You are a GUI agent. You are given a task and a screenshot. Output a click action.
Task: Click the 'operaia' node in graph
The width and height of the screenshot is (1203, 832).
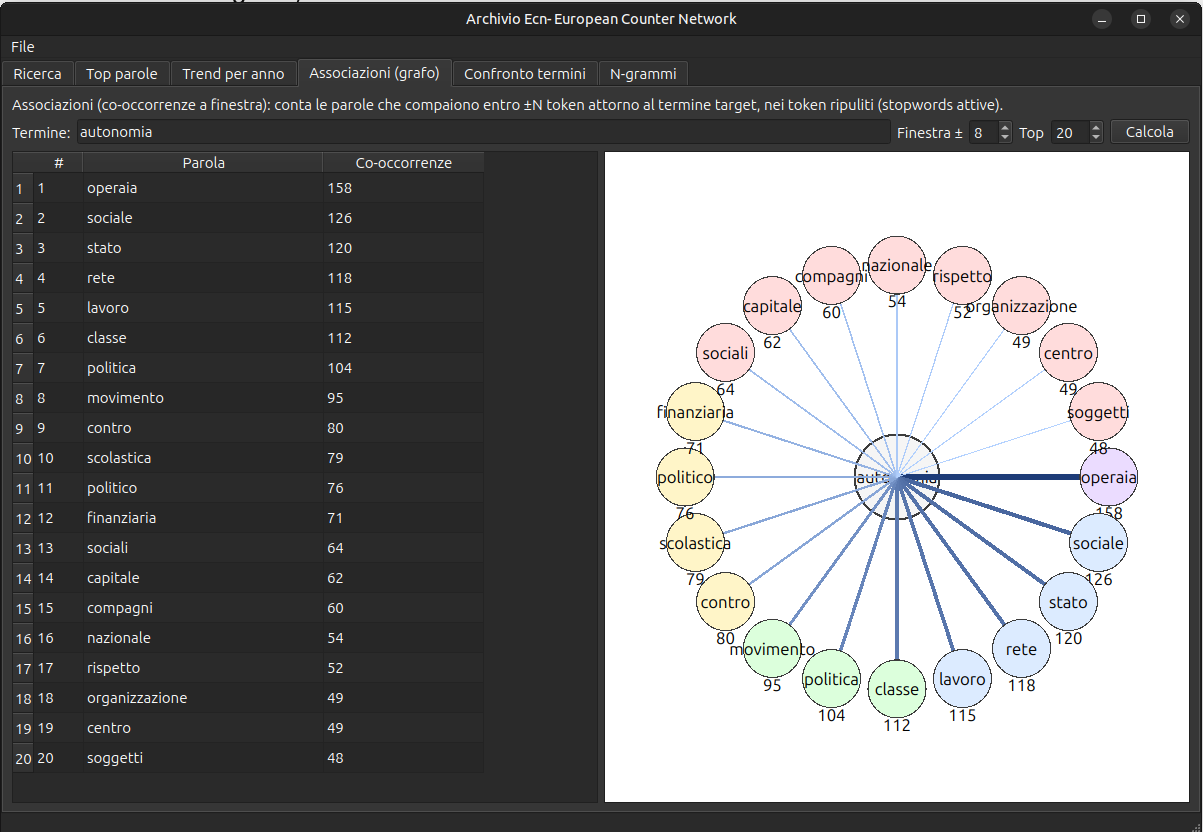point(1109,477)
